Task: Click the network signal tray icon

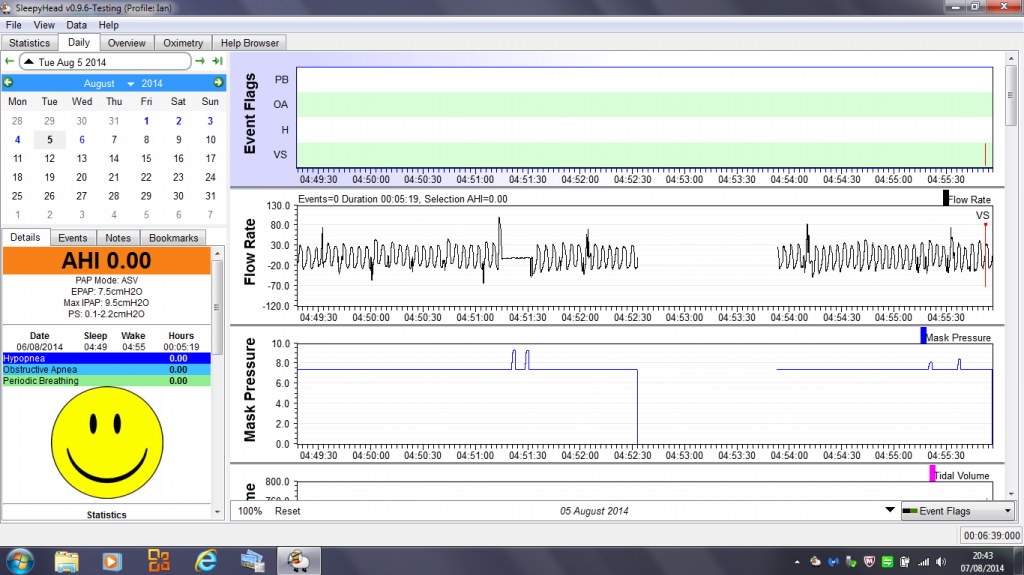Action: click(x=923, y=561)
